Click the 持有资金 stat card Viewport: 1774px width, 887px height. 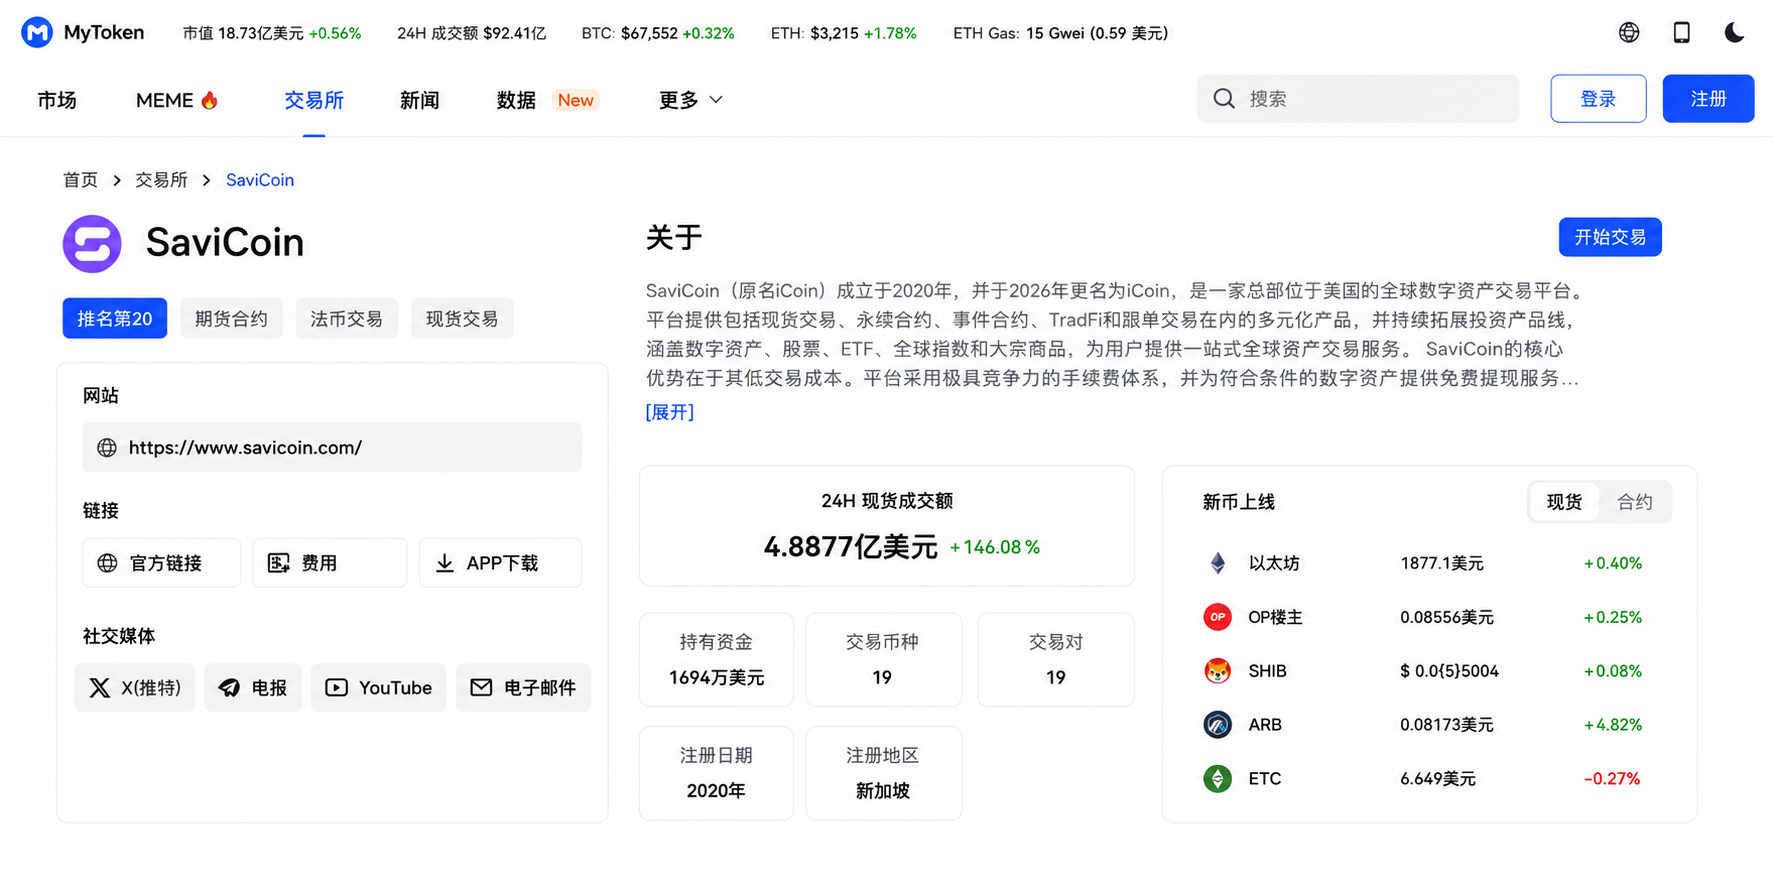point(716,660)
